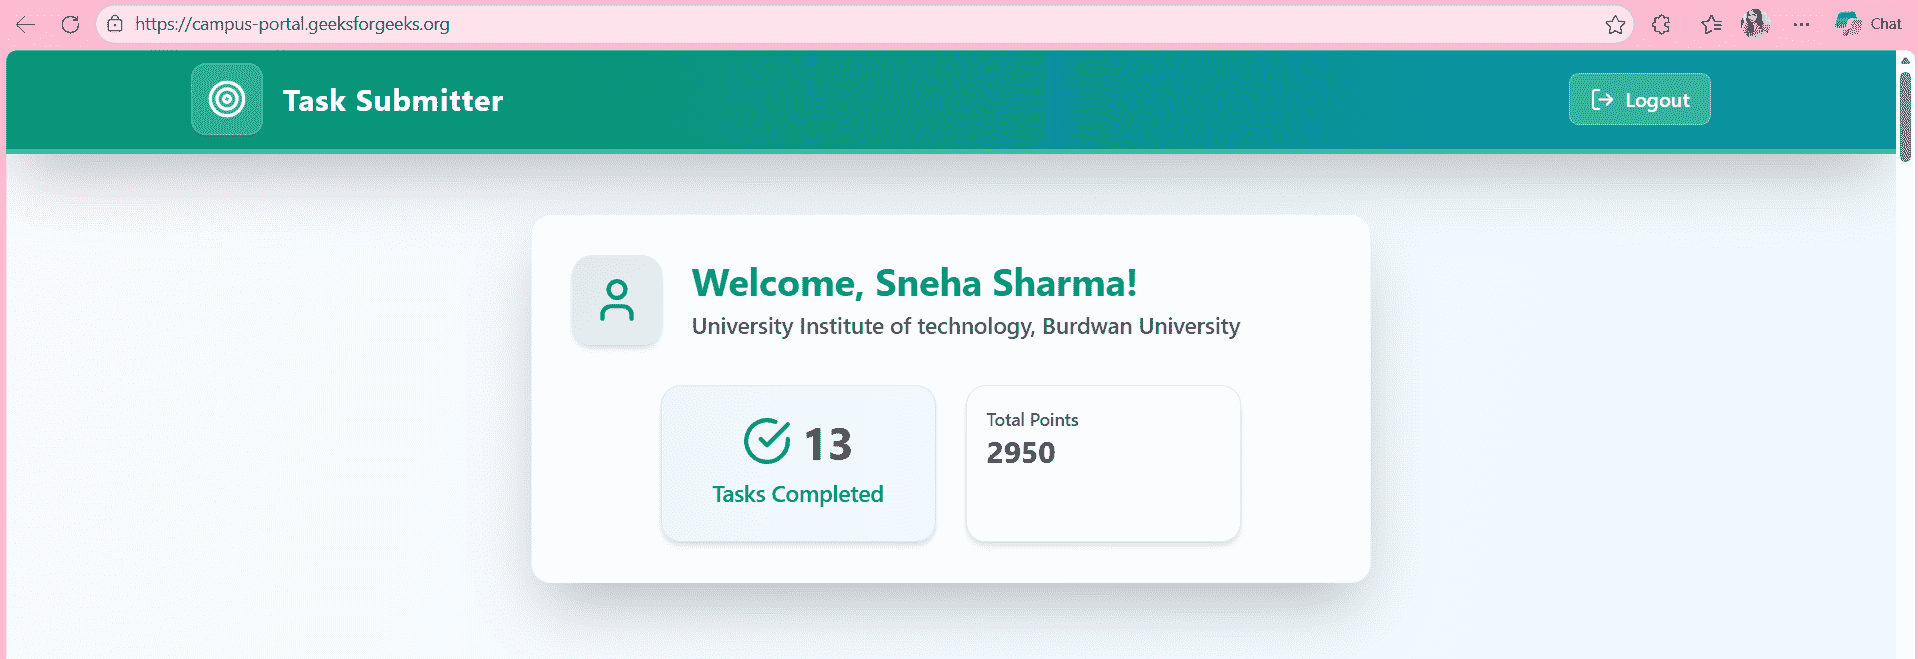Open the browser three-dot settings menu

coord(1801,24)
